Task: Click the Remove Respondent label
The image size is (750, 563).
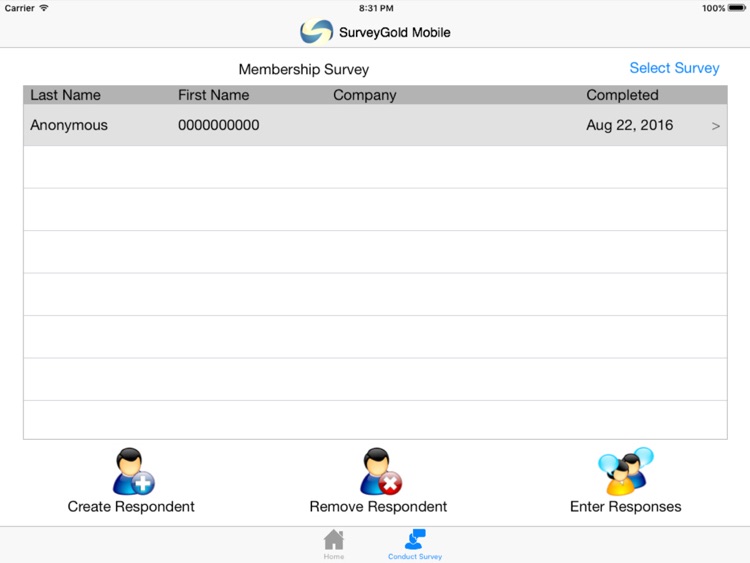Action: point(378,506)
